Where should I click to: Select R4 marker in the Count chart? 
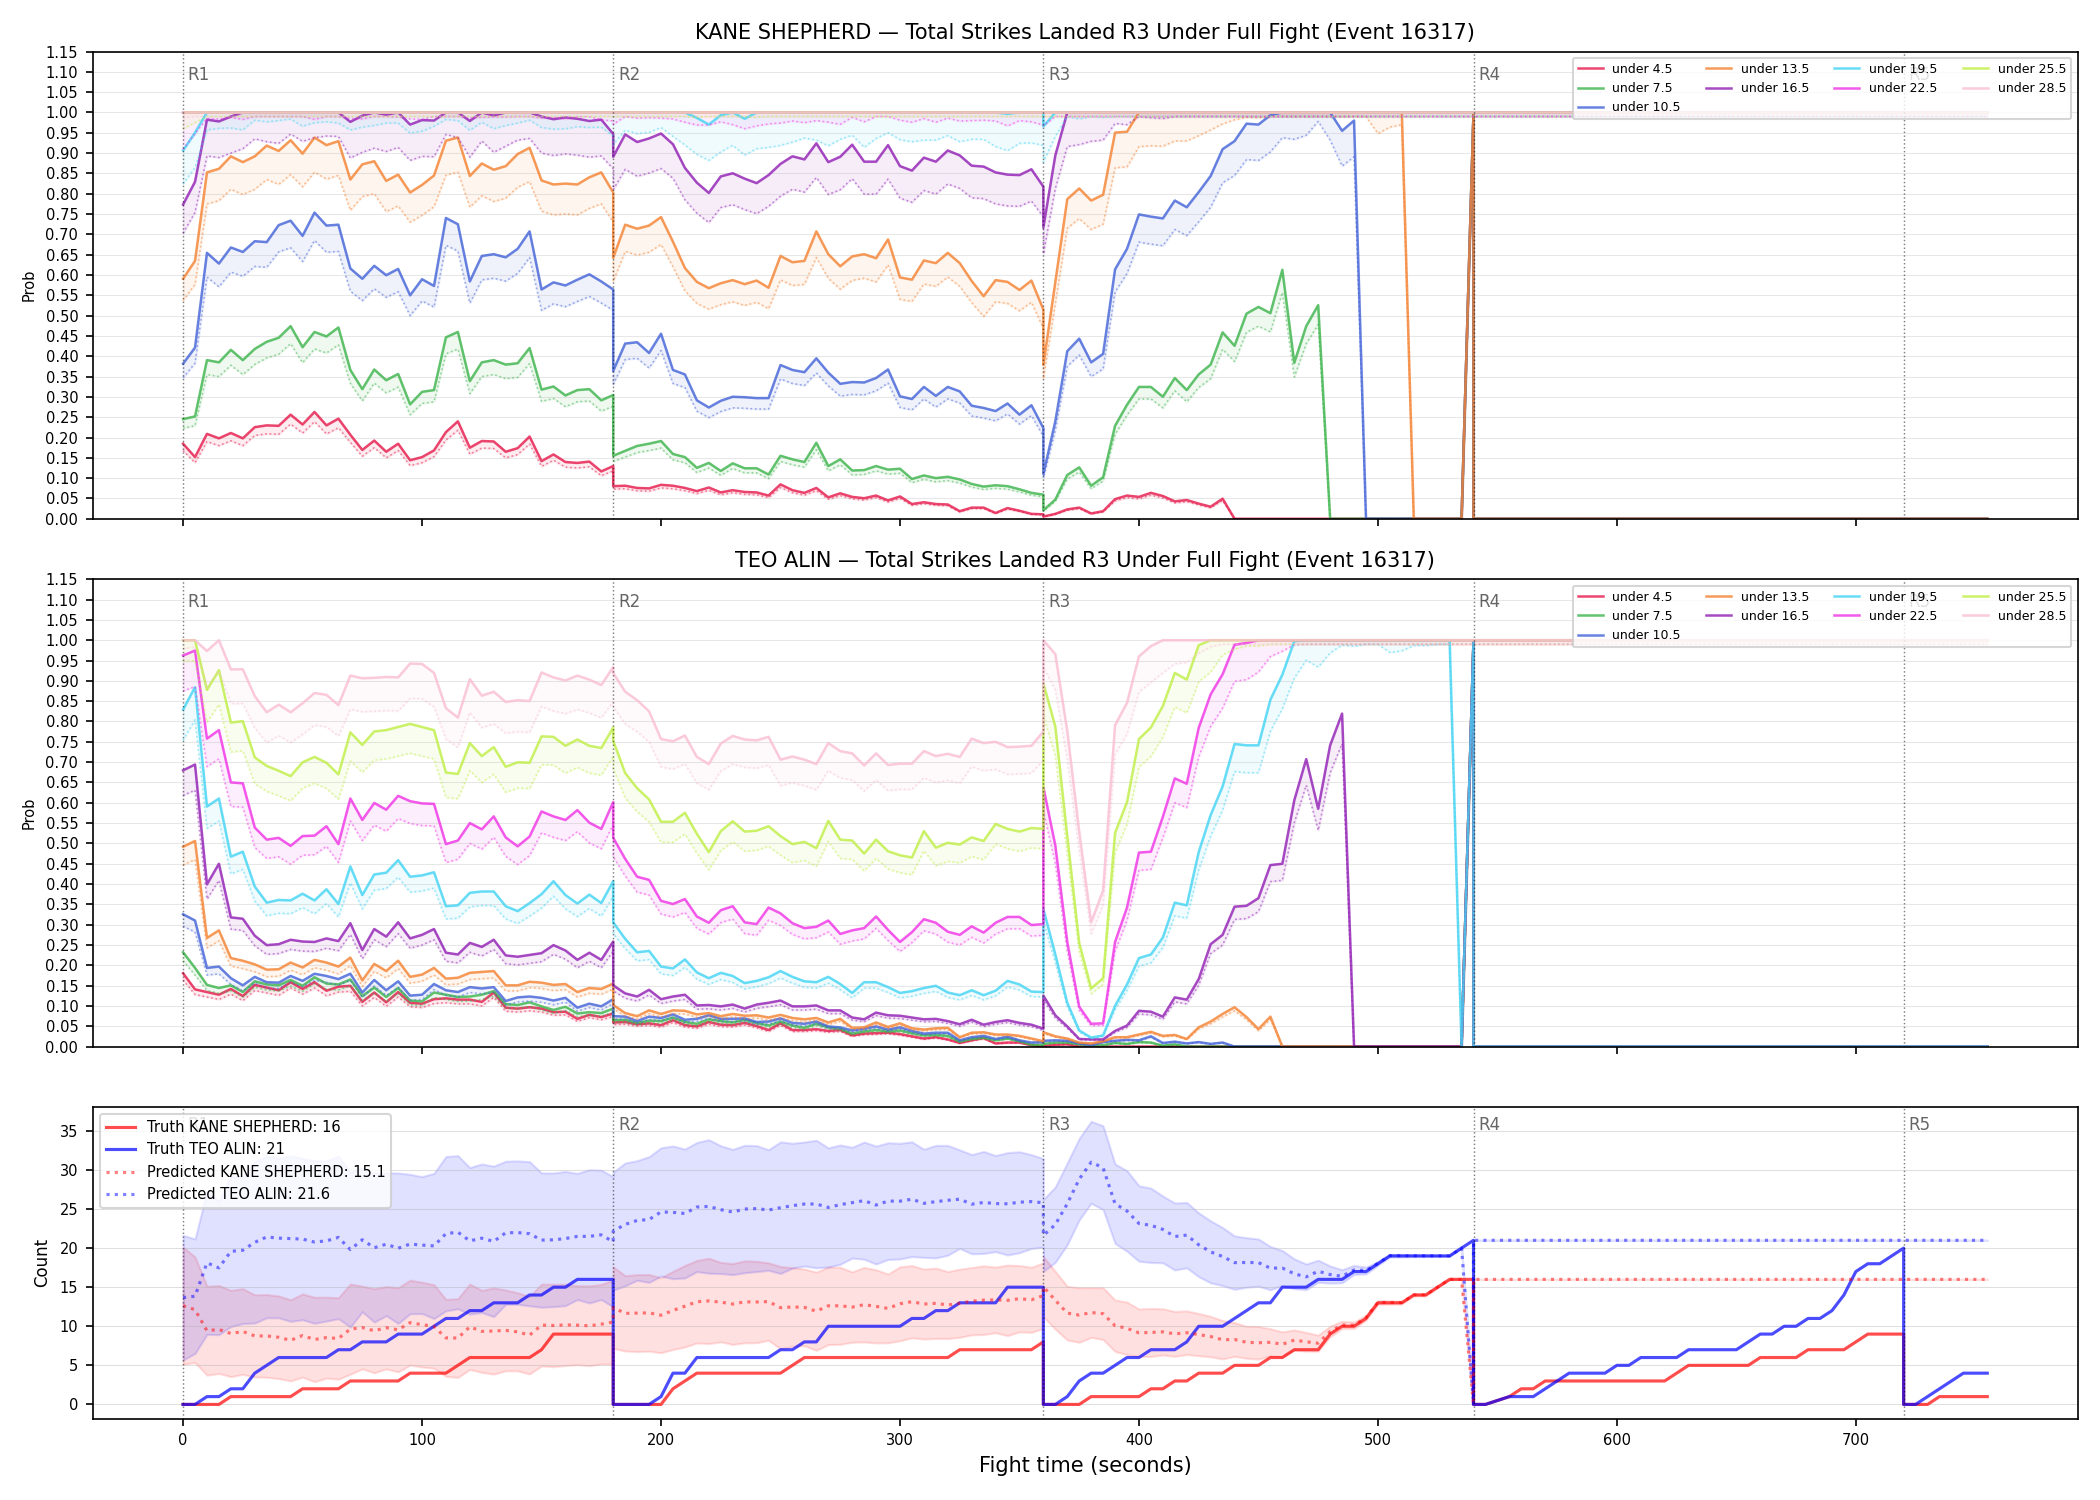point(1489,1125)
